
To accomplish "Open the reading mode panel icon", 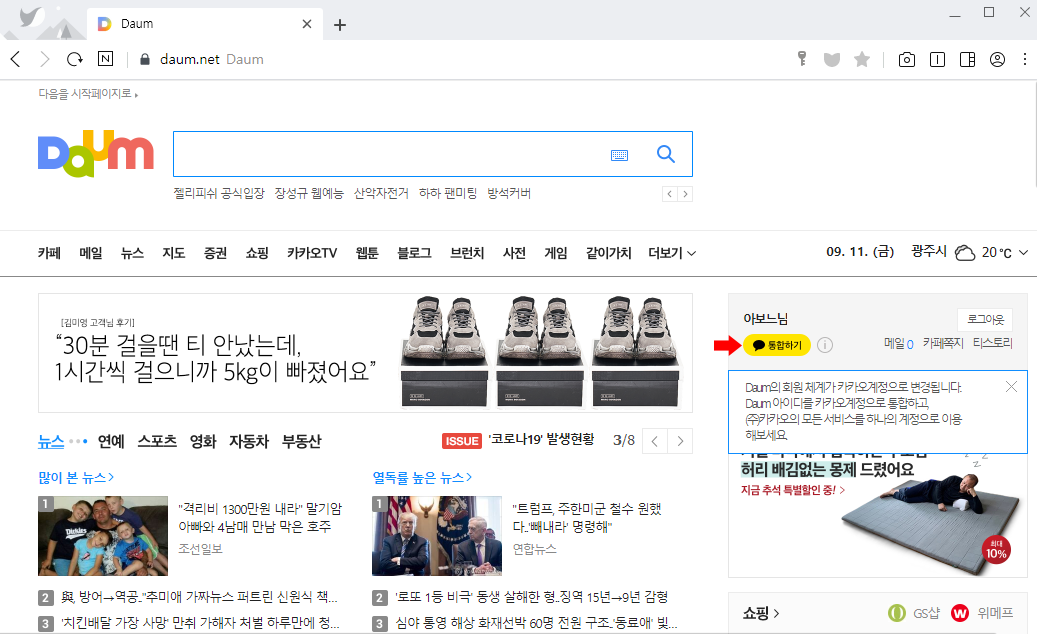I will point(937,60).
